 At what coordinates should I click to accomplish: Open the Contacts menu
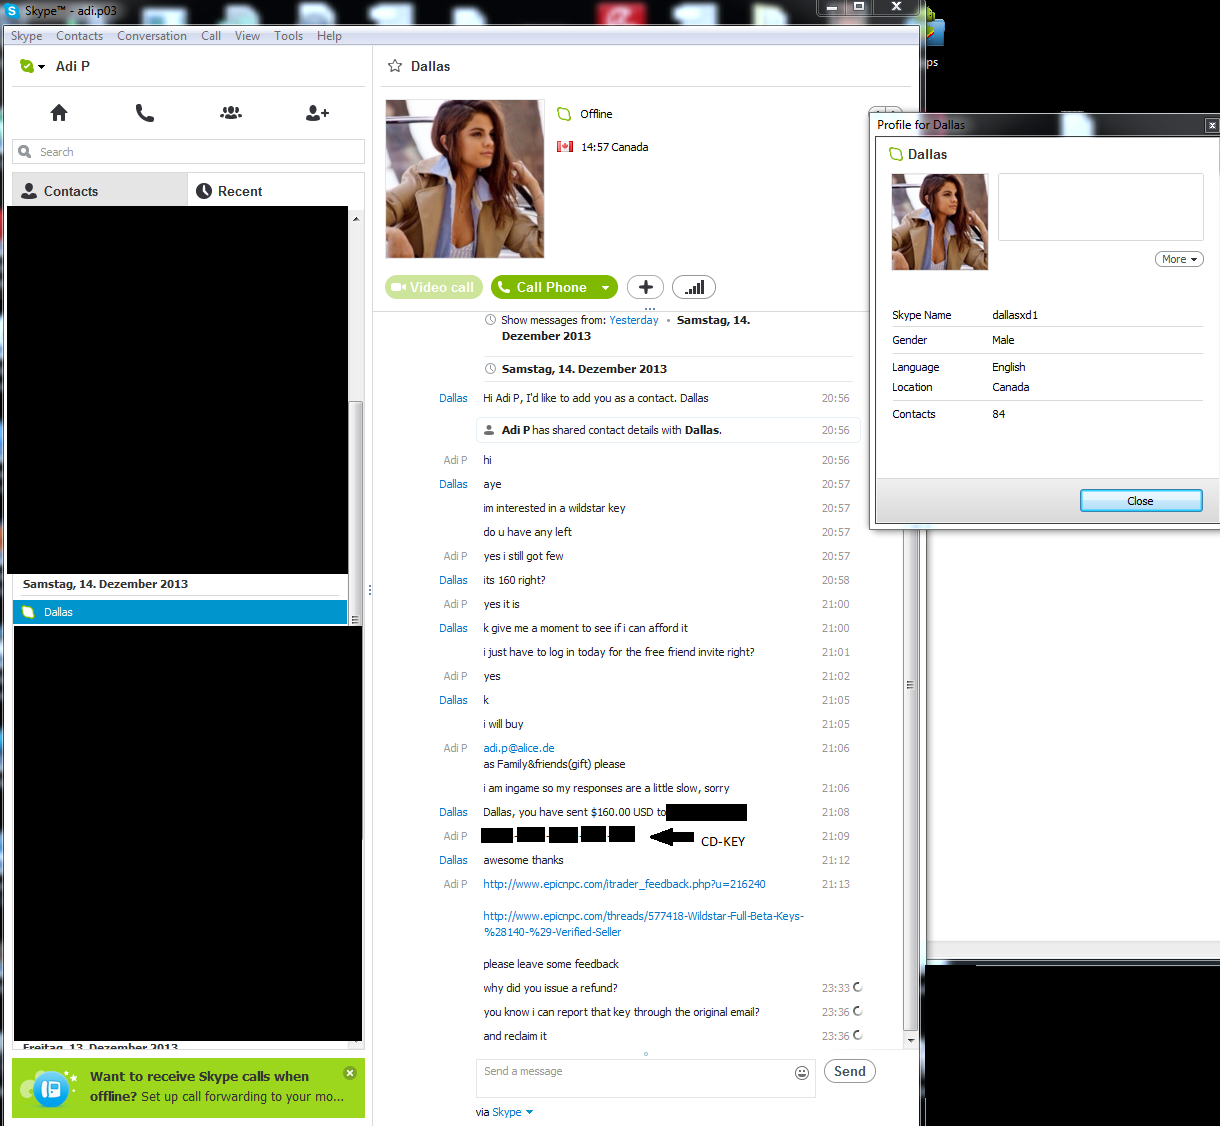(79, 36)
